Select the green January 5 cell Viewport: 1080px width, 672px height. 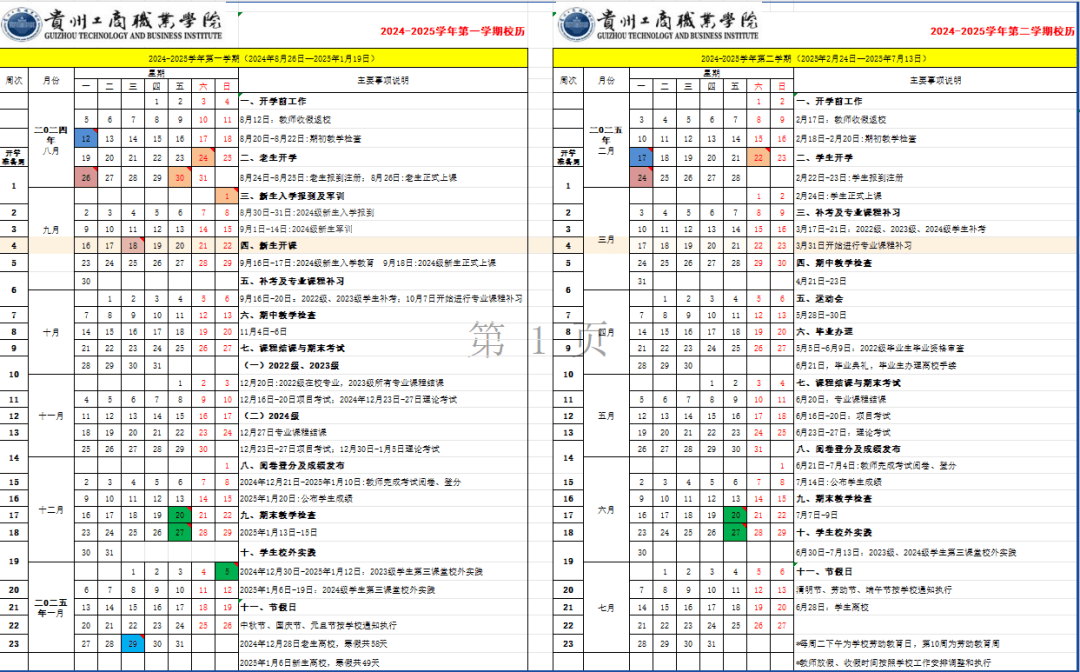(x=227, y=571)
